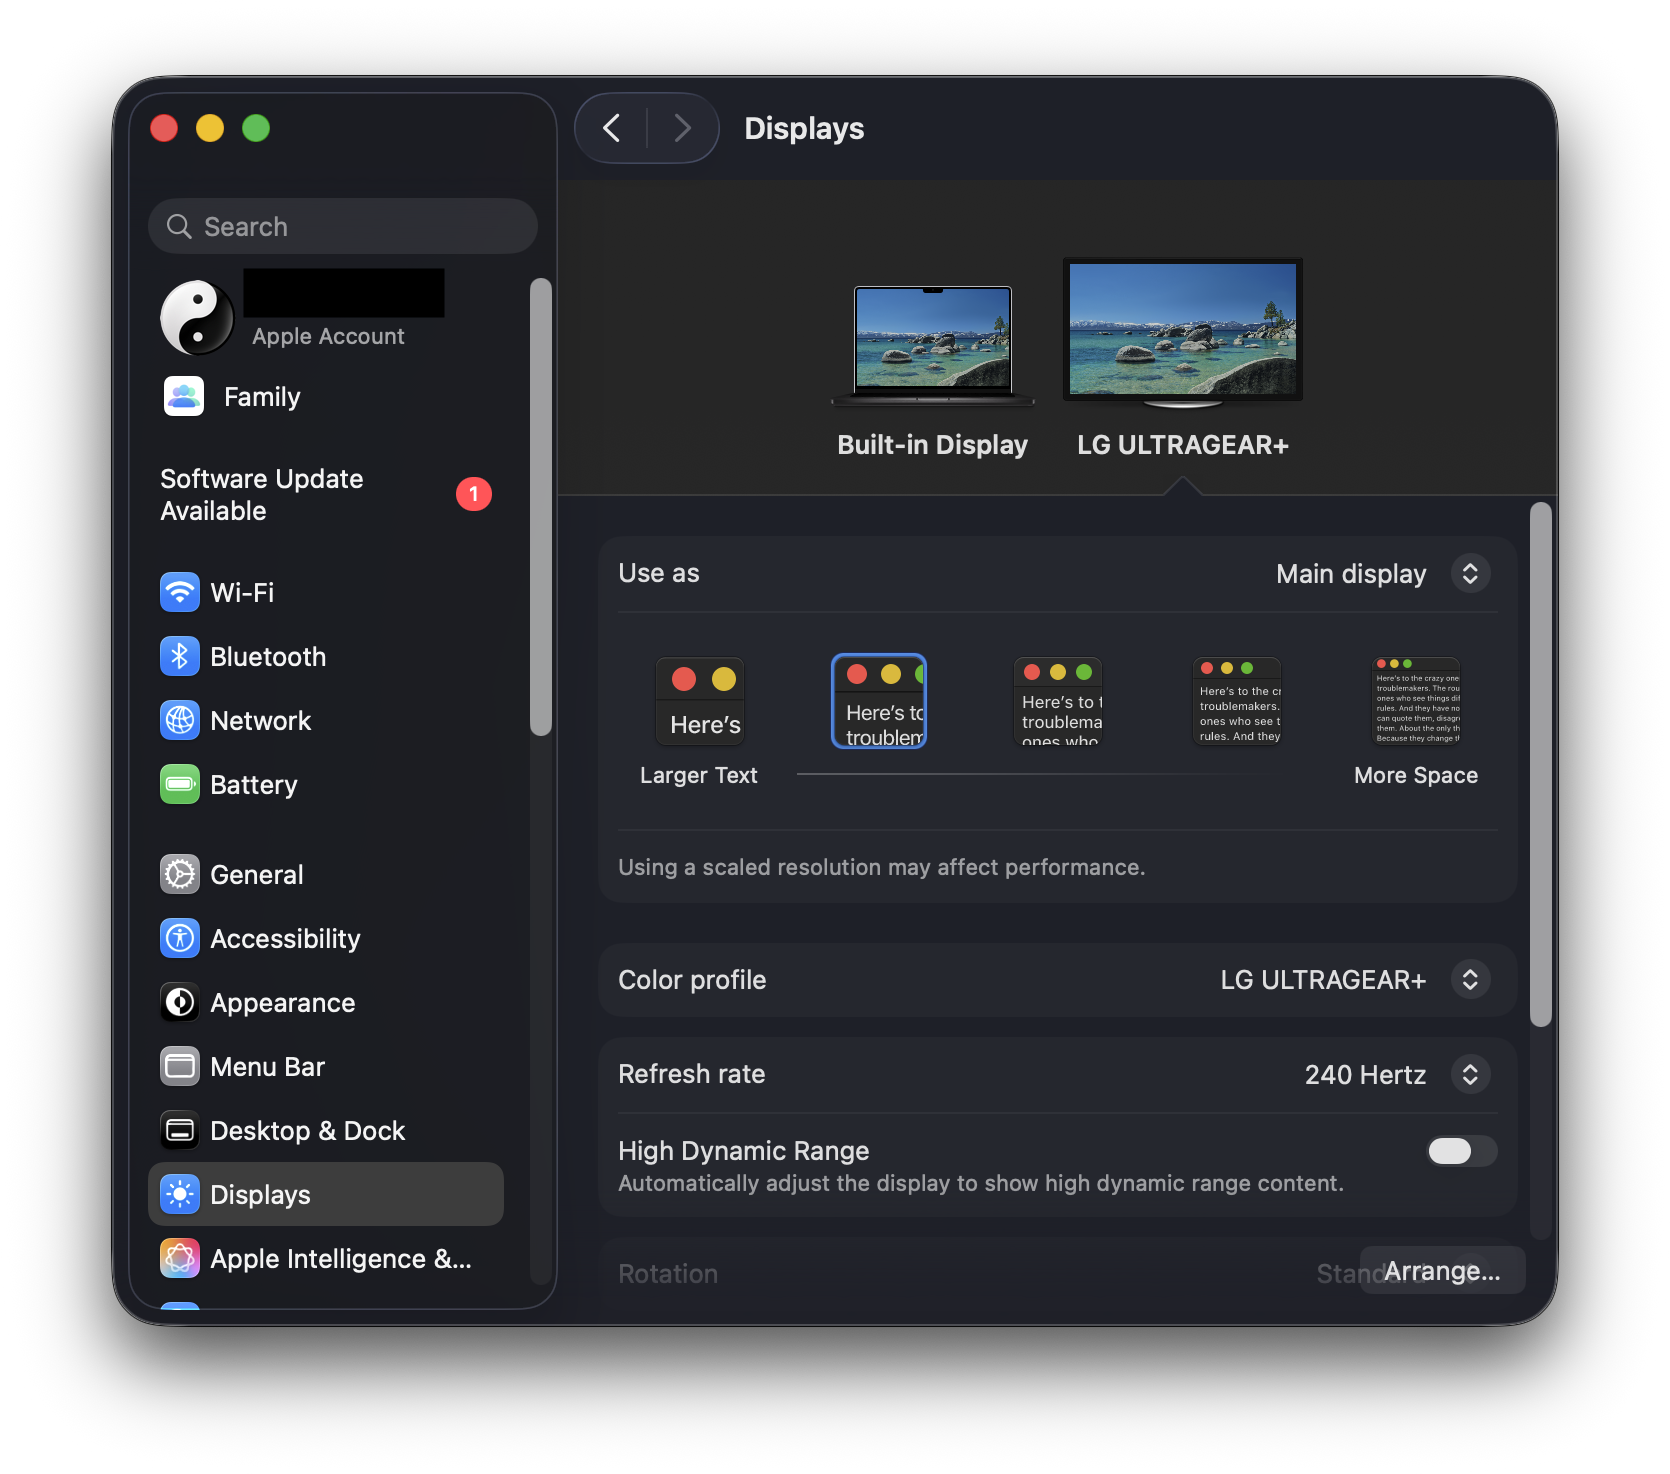The image size is (1670, 1474).
Task: Click the green Battery icon
Action: click(x=180, y=784)
